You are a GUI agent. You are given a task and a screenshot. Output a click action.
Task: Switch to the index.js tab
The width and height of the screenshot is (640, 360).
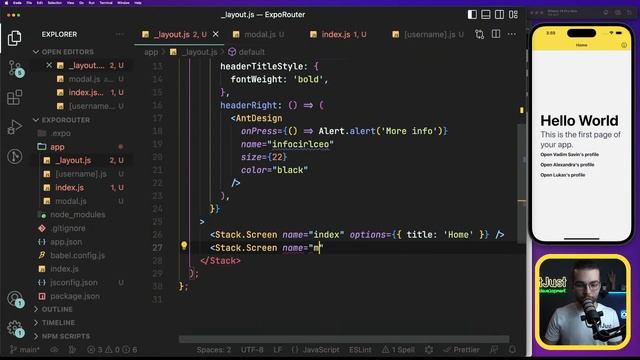click(x=338, y=35)
